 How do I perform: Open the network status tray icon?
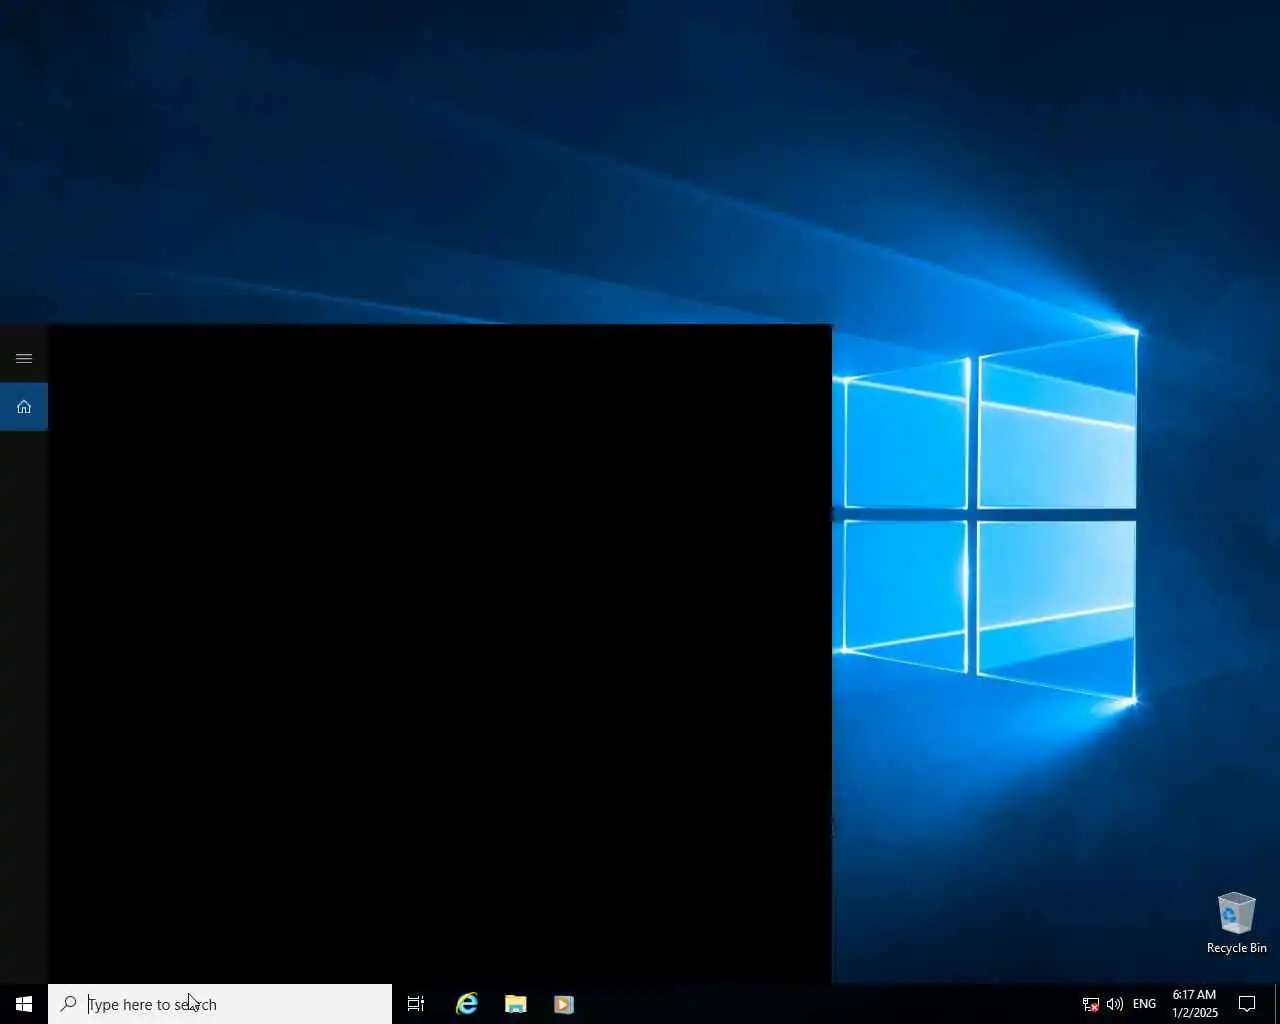[x=1091, y=1004]
